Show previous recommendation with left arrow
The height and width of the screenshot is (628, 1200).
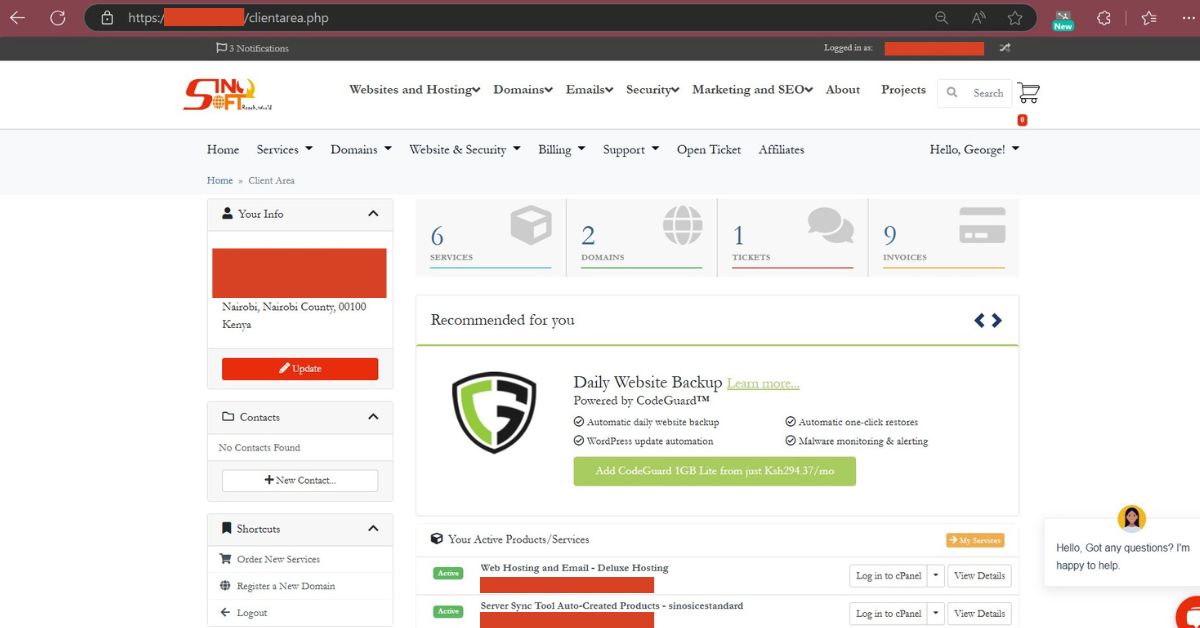(980, 320)
